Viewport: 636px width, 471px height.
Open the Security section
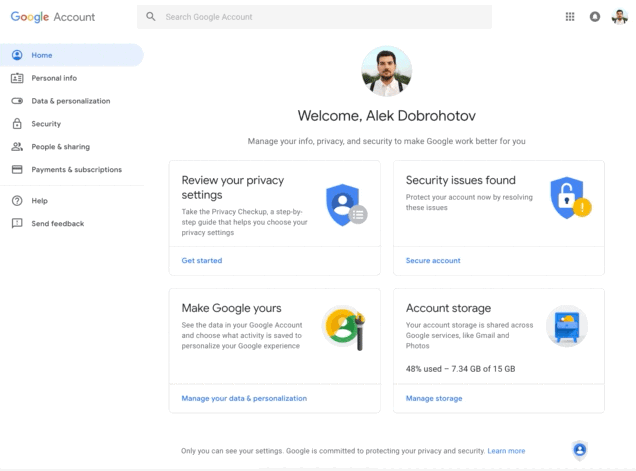[x=72, y=123]
